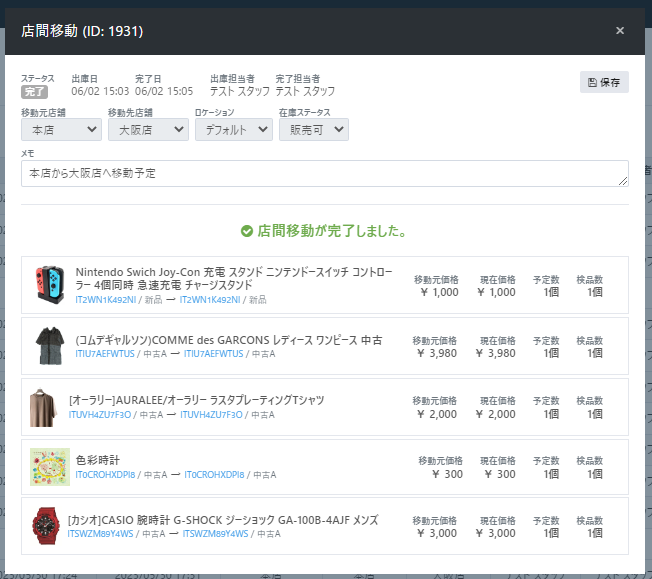Click into the メモ text field
This screenshot has width=652, height=579.
(x=325, y=173)
